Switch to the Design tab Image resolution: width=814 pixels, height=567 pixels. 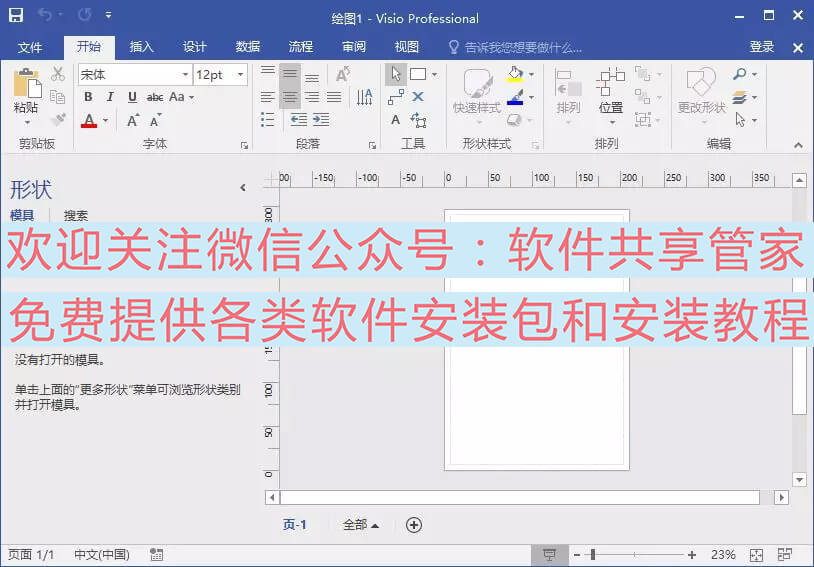pos(195,47)
